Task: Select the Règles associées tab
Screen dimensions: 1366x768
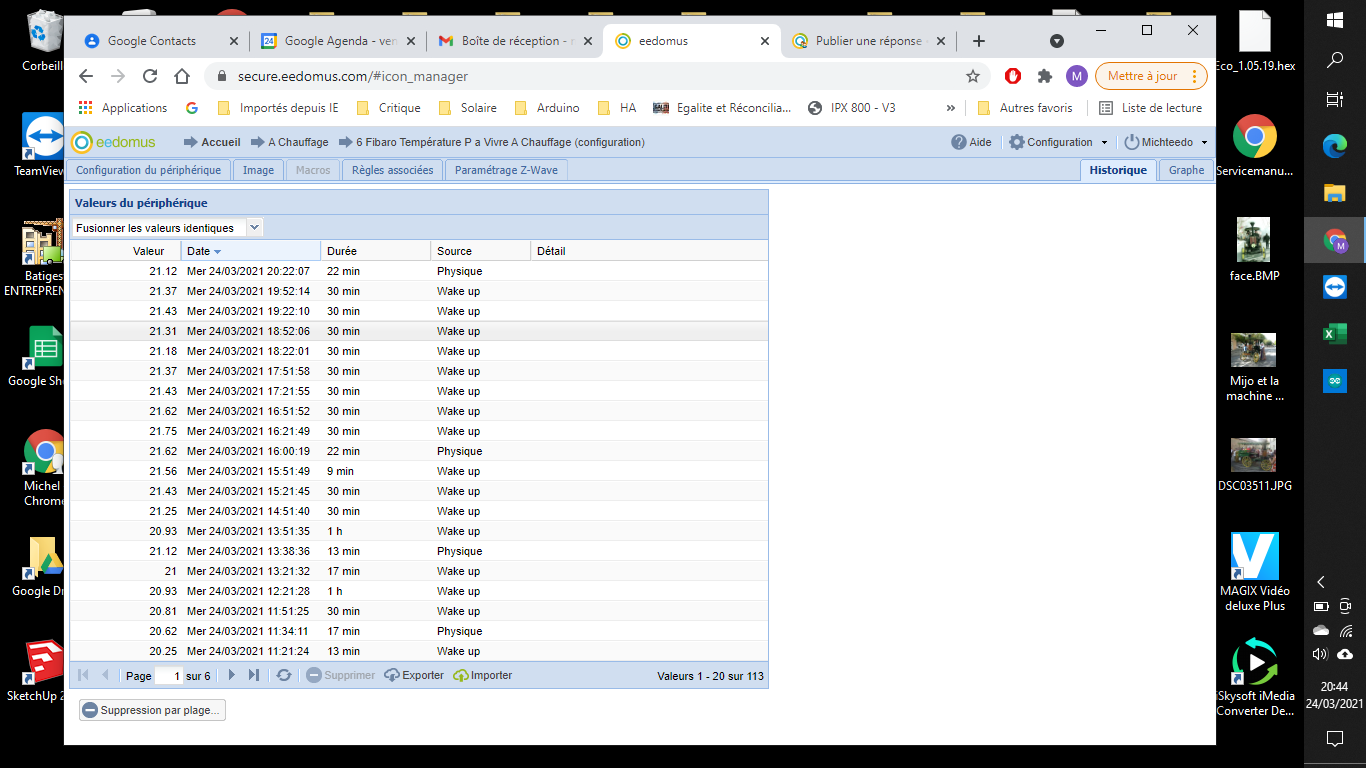Action: (392, 170)
